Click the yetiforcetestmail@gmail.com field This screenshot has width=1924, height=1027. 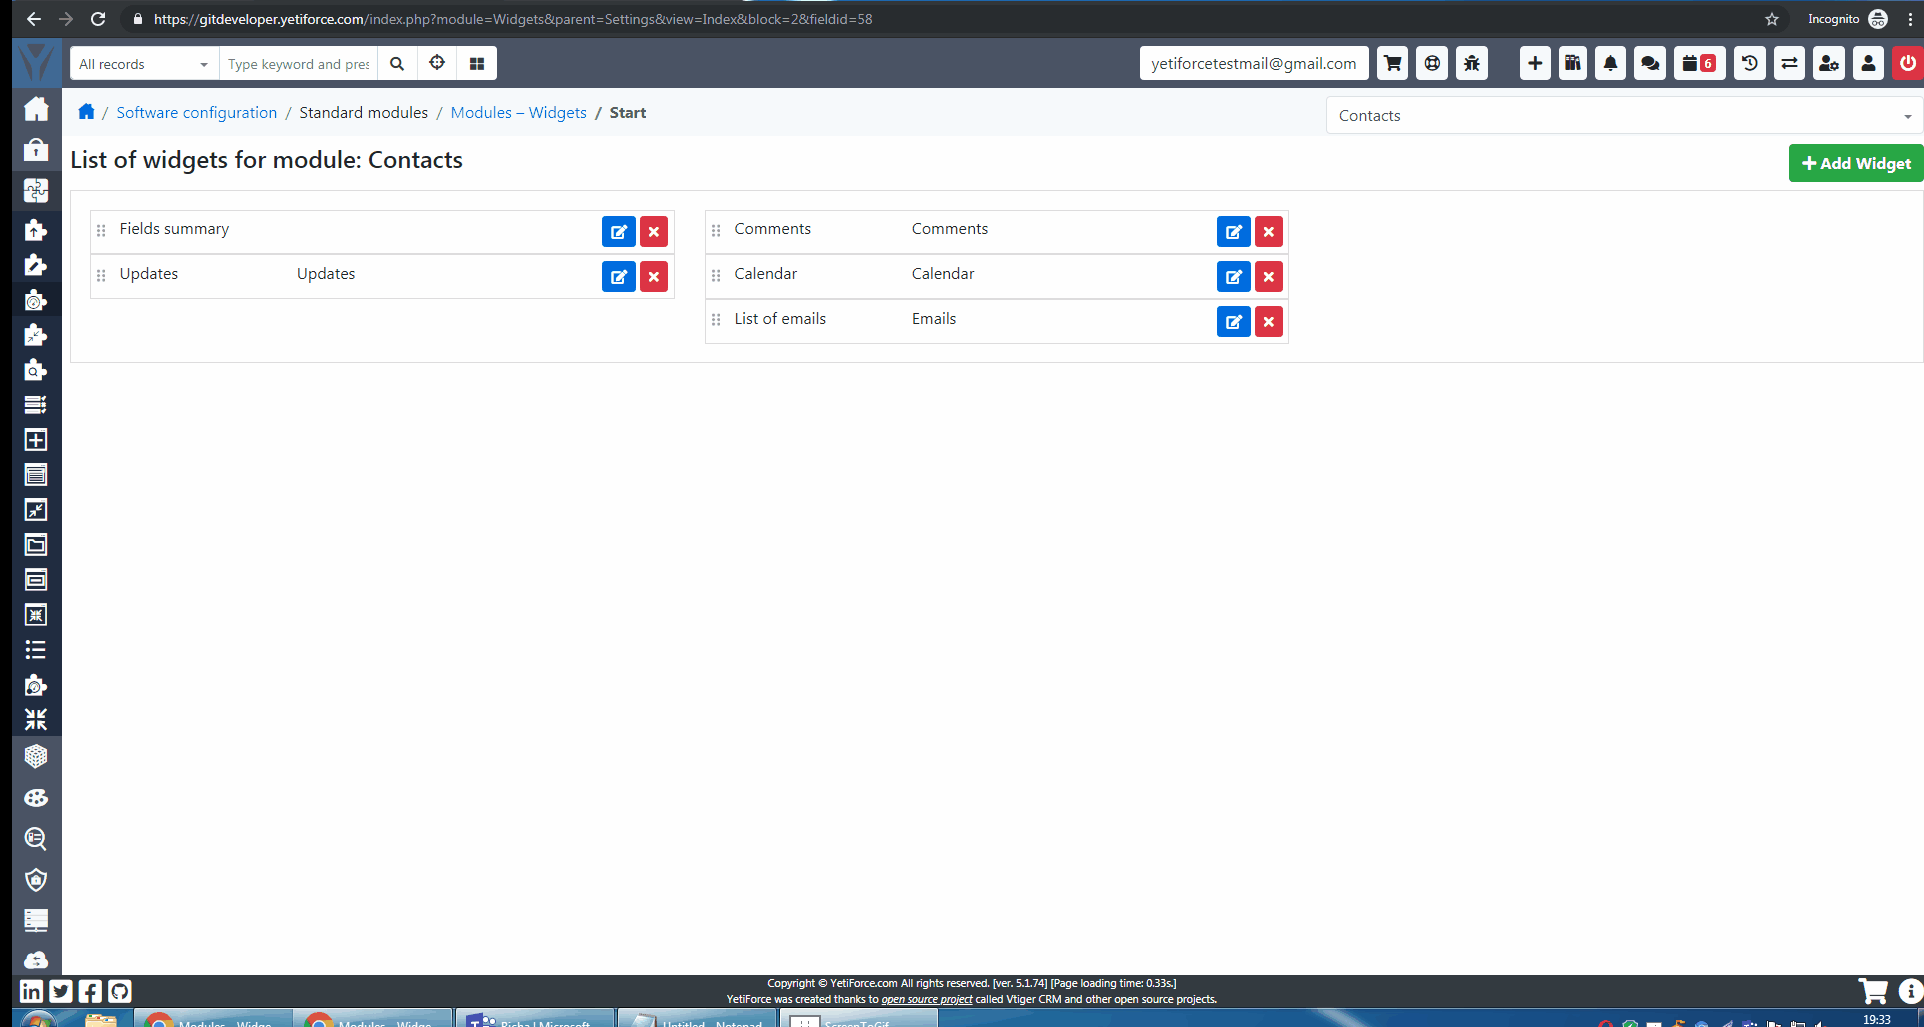(x=1254, y=64)
